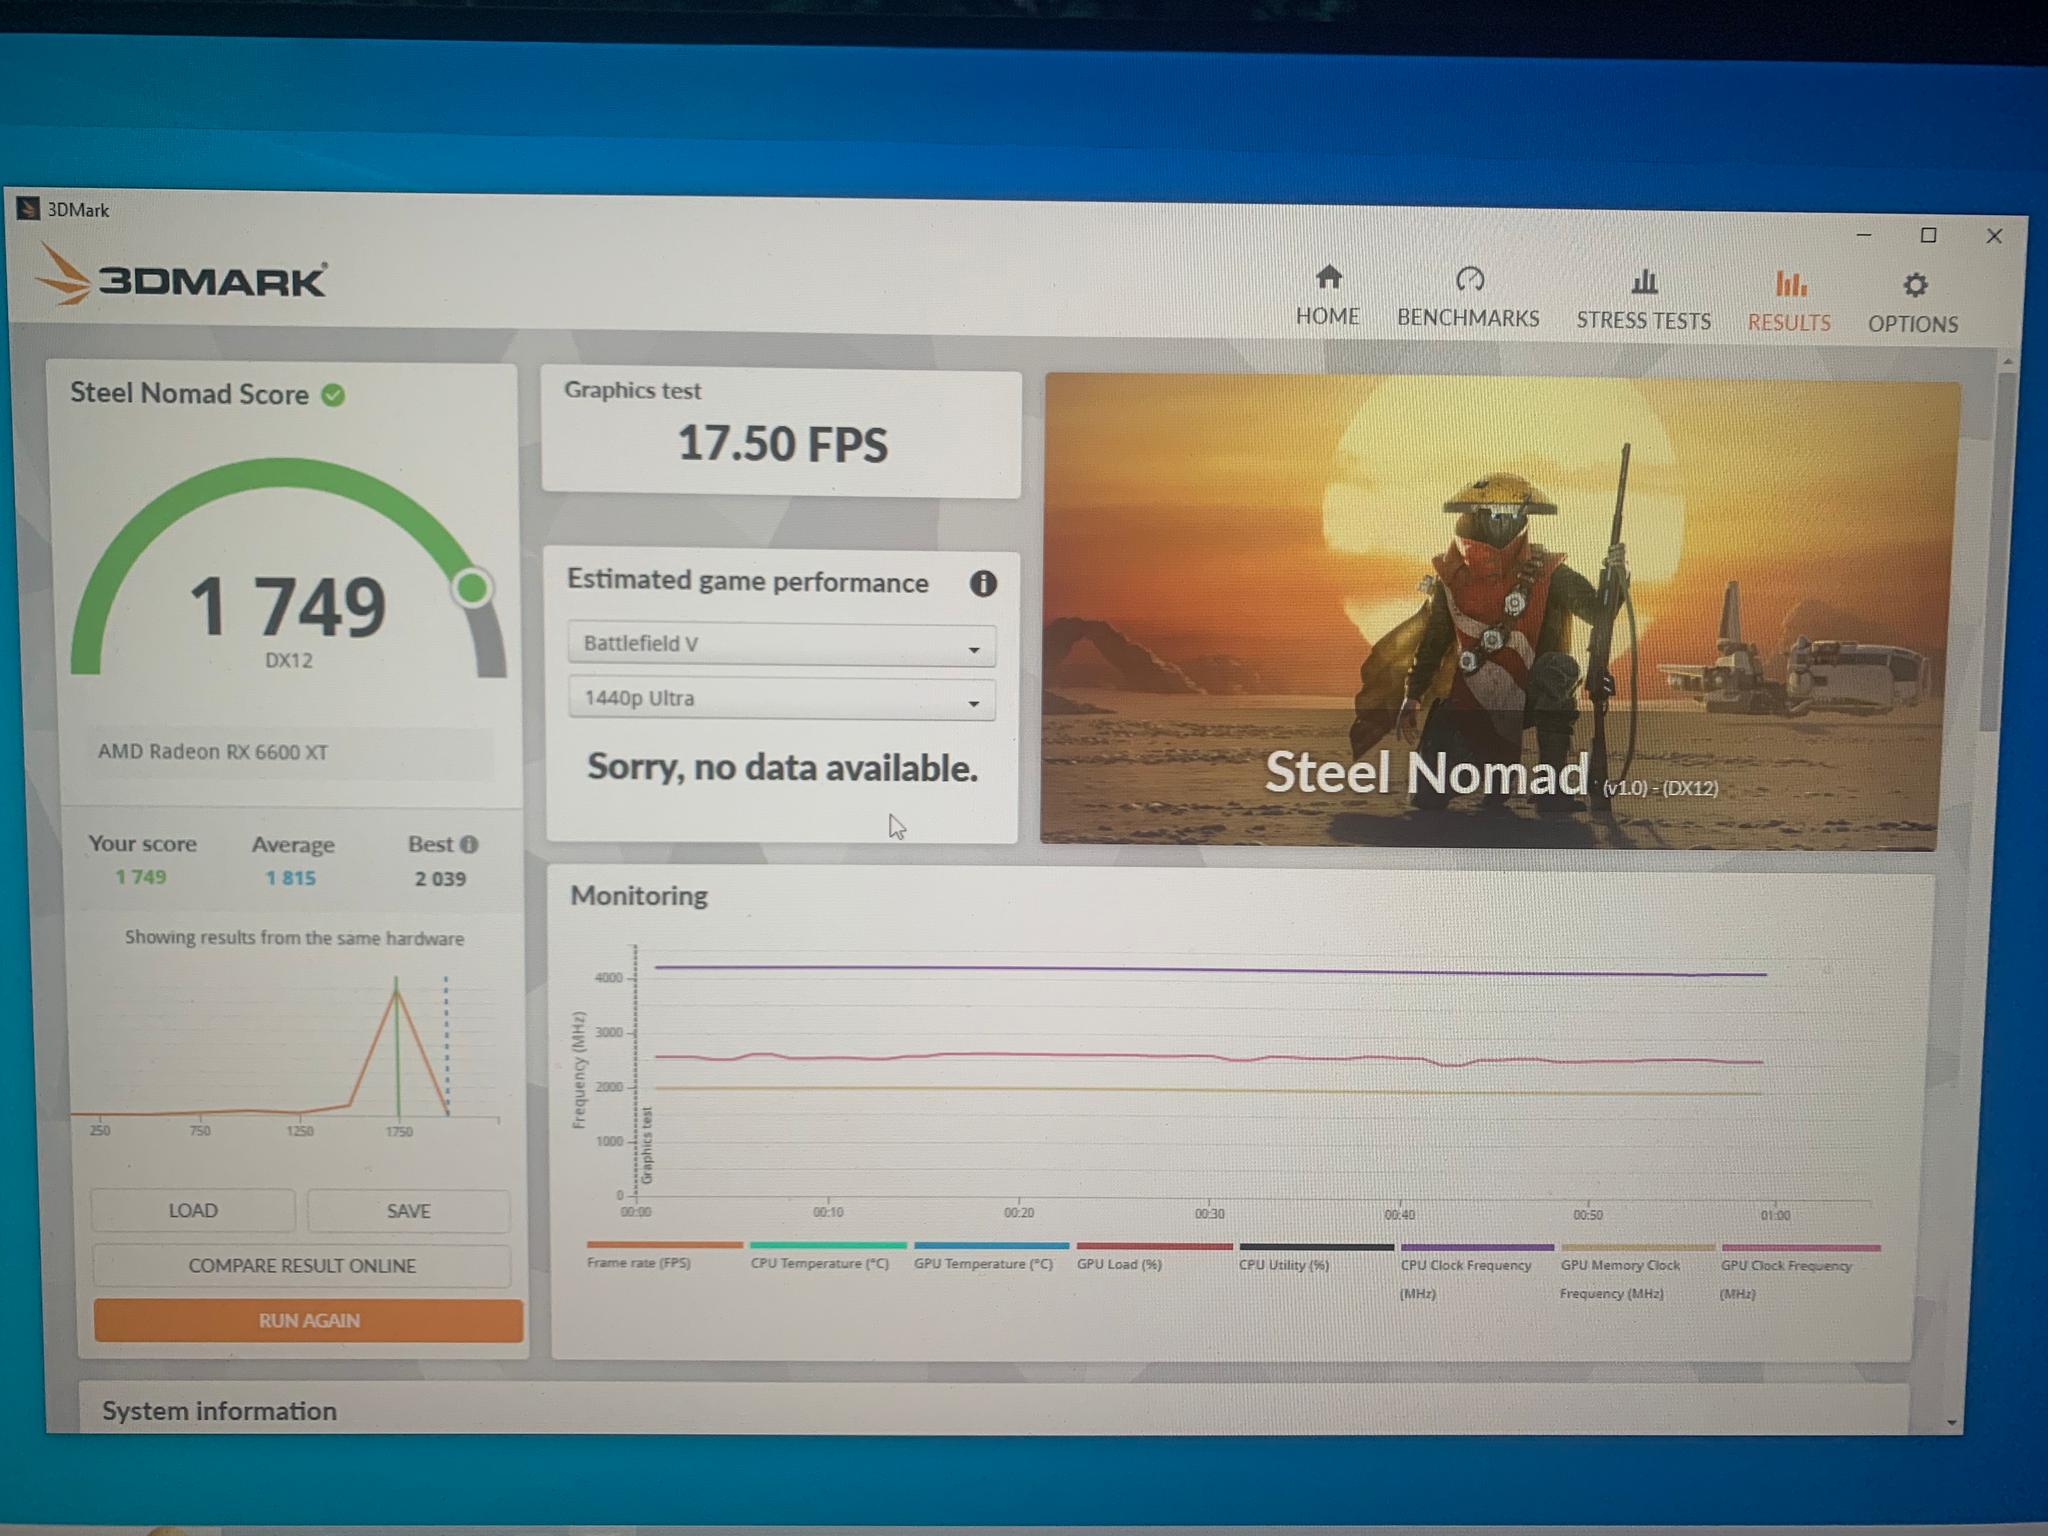Switch to the RESULTS tab label

tap(1789, 323)
